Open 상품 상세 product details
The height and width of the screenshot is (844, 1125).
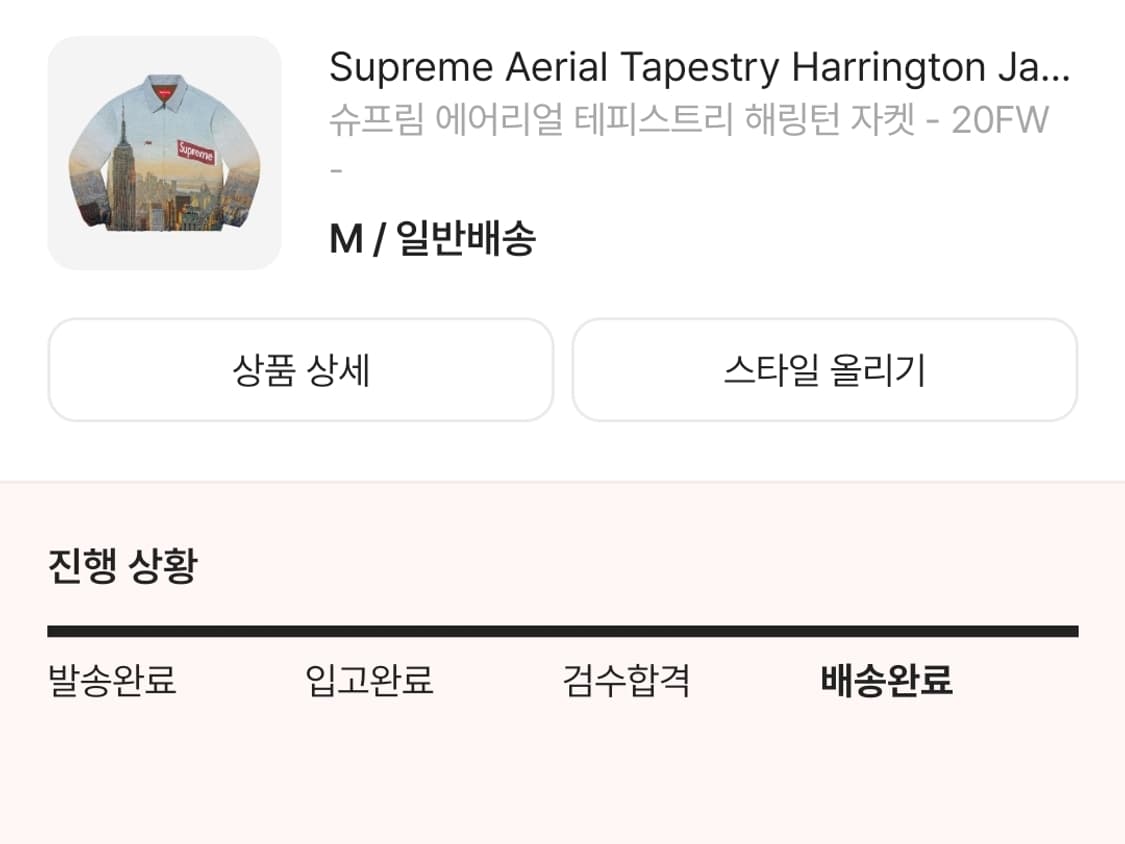pyautogui.click(x=301, y=370)
